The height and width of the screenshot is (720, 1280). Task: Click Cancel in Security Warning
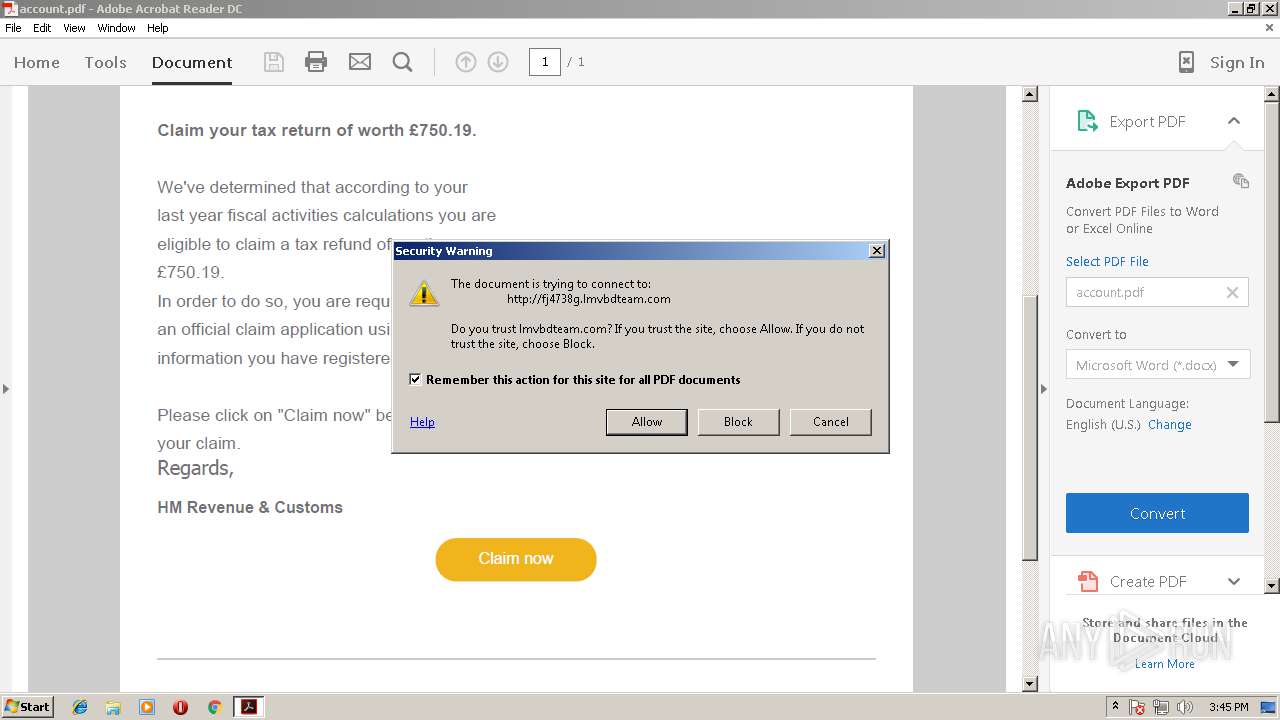pyautogui.click(x=831, y=422)
